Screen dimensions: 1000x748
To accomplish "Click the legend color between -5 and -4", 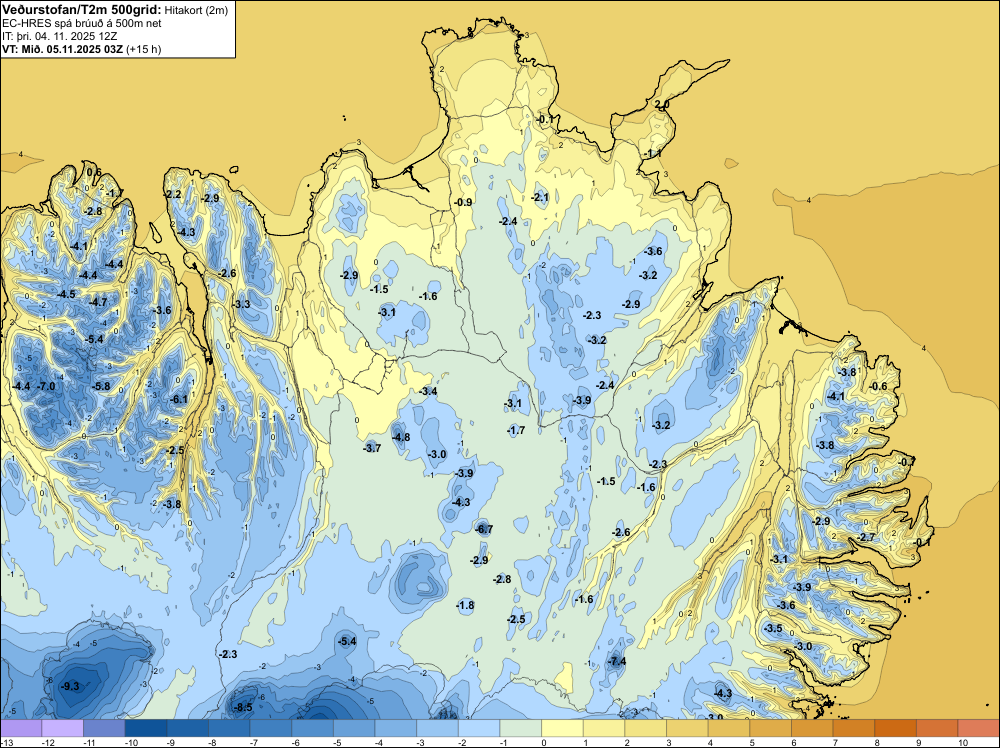I will coord(354,728).
